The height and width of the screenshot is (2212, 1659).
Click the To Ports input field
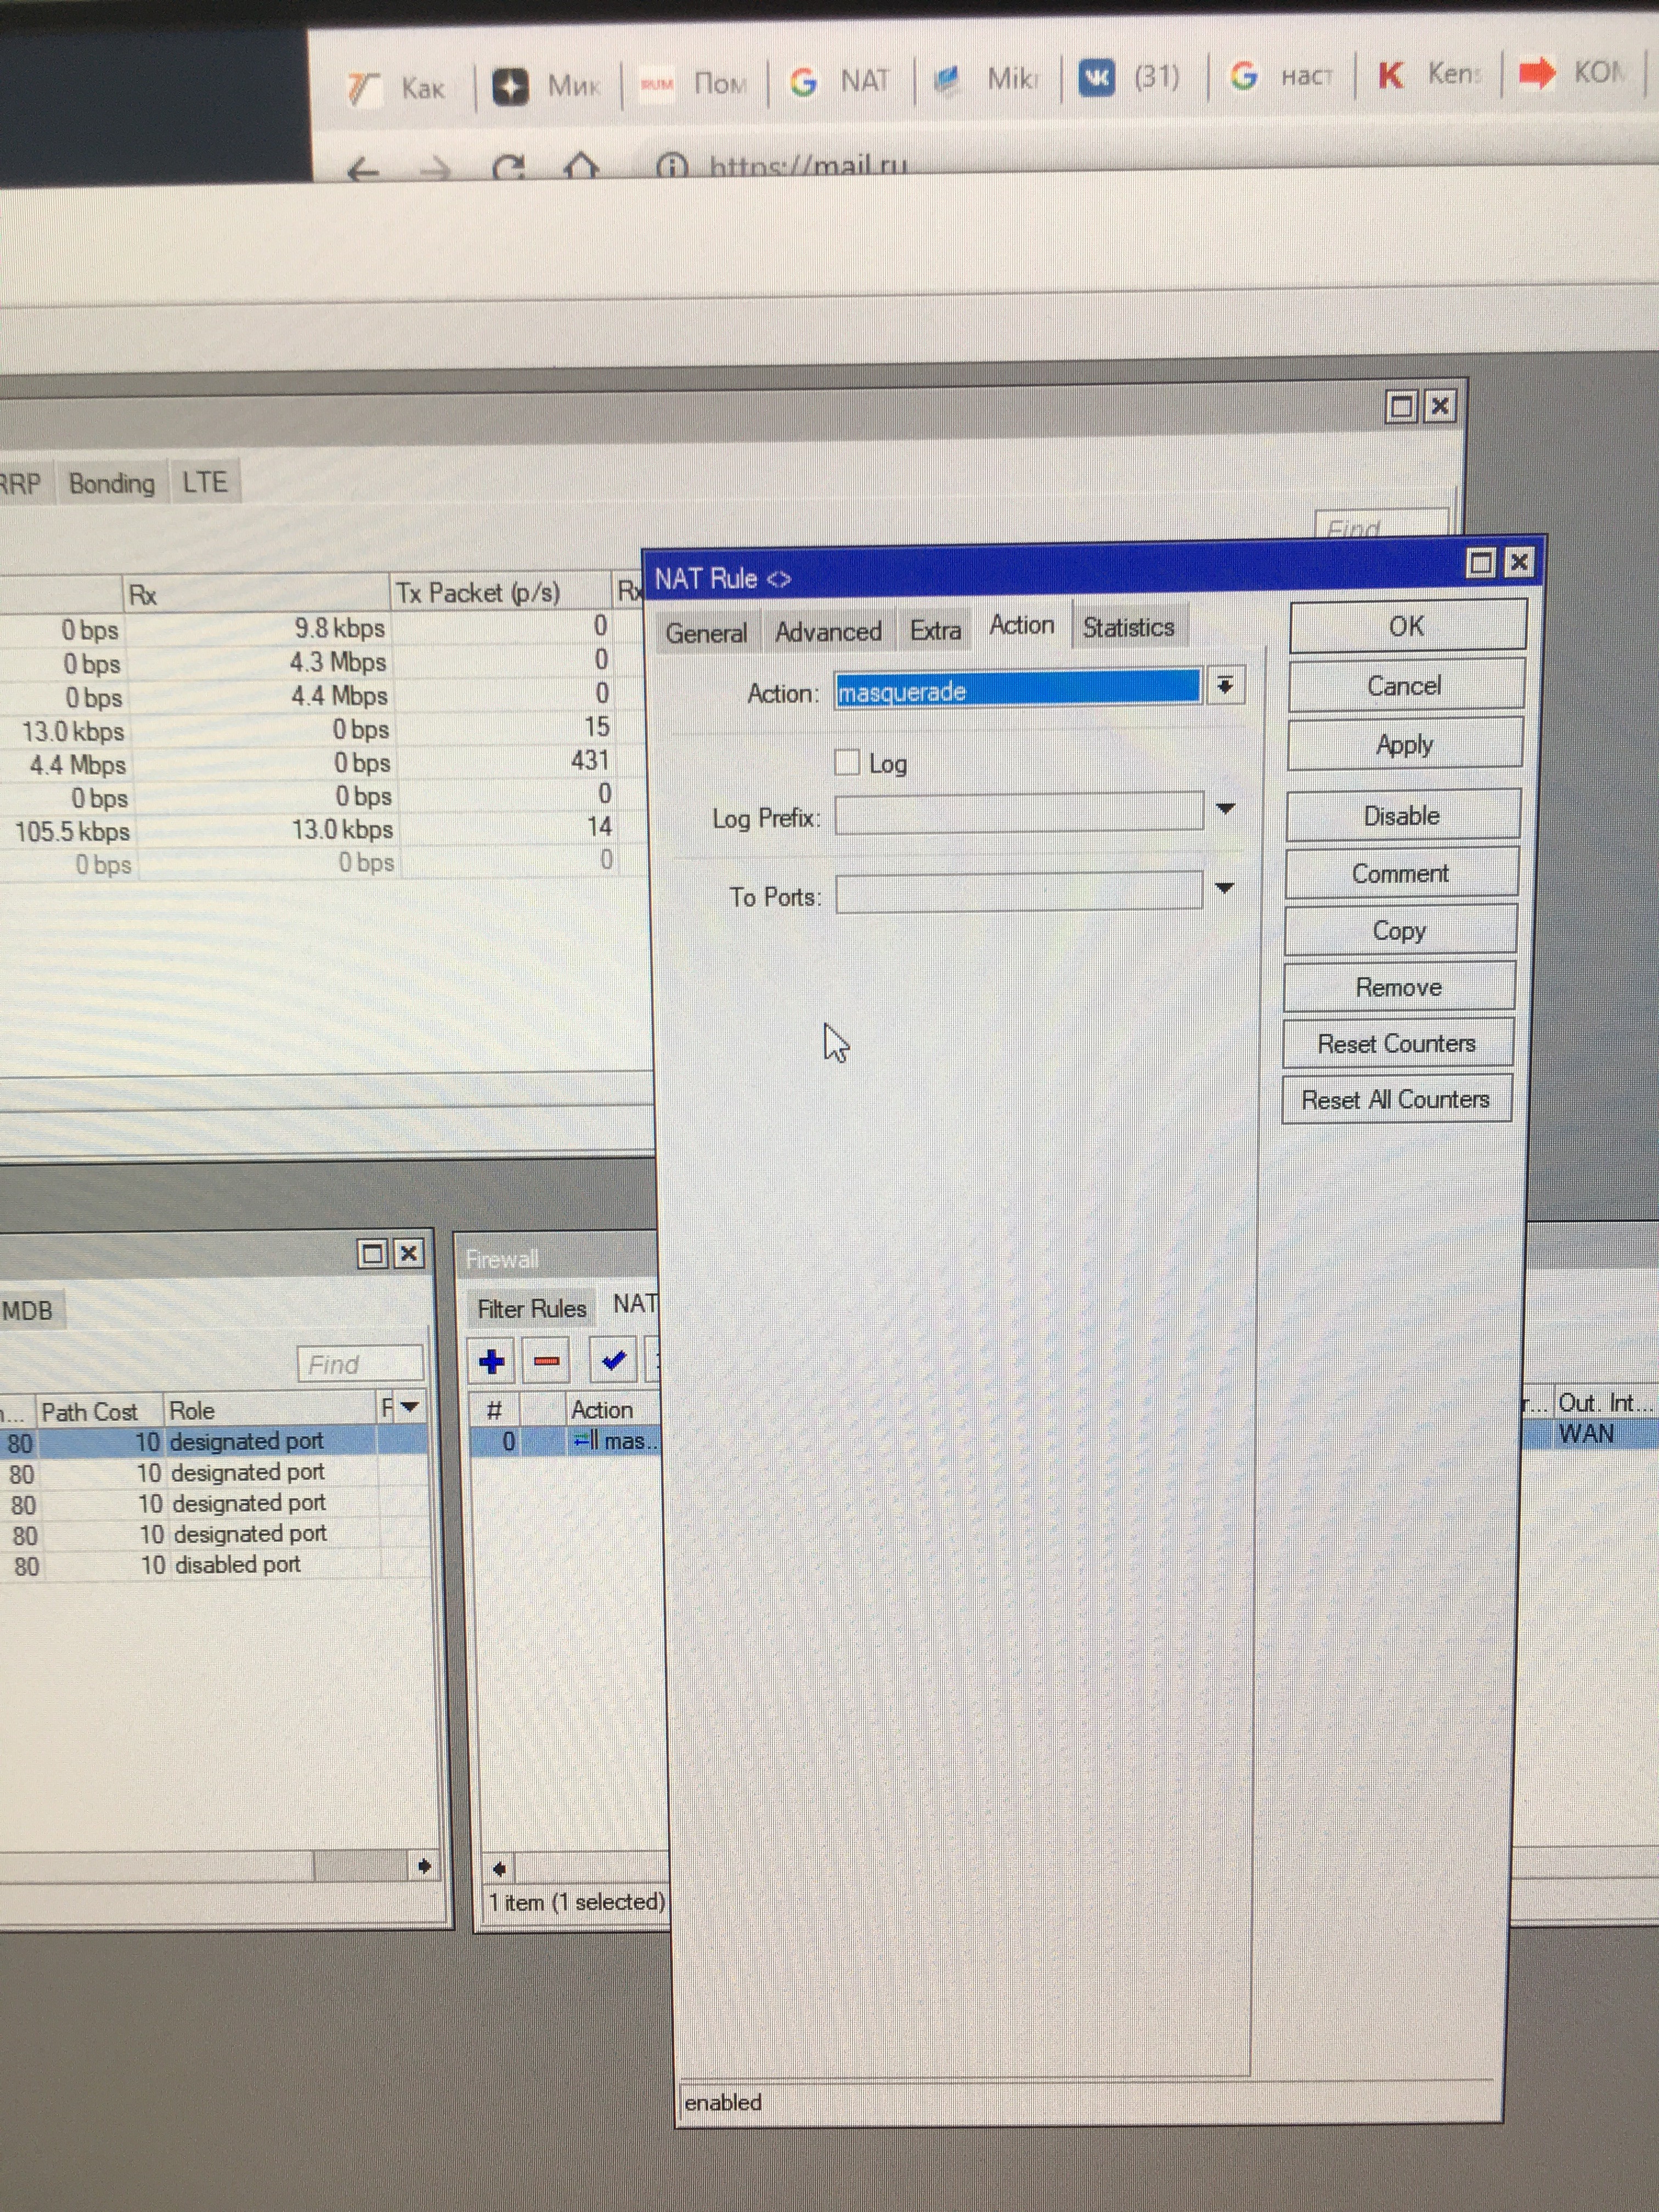(x=1019, y=892)
